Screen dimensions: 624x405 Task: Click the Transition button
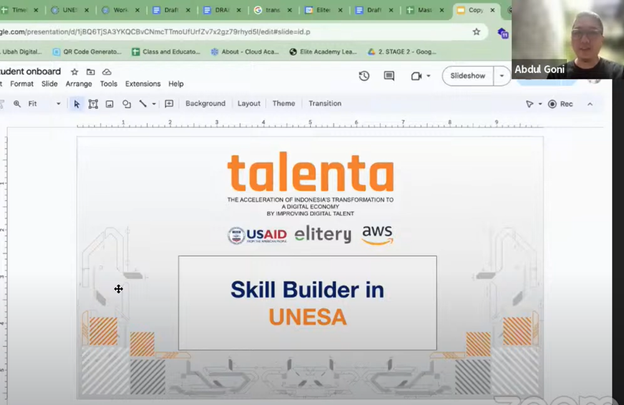325,103
